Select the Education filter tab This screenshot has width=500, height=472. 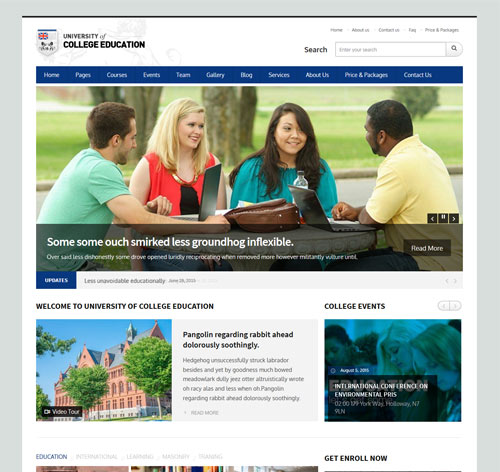point(51,457)
